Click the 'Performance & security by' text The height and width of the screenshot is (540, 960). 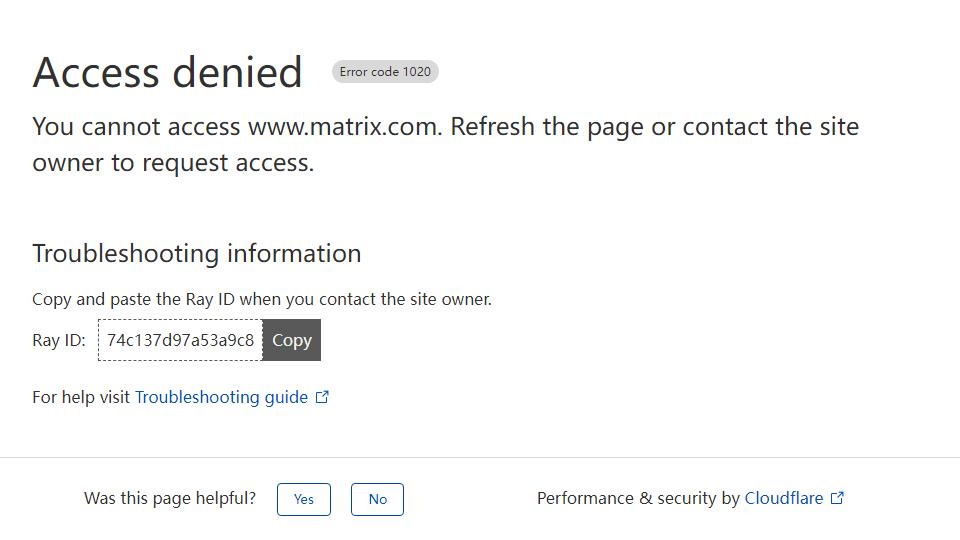[x=638, y=498]
